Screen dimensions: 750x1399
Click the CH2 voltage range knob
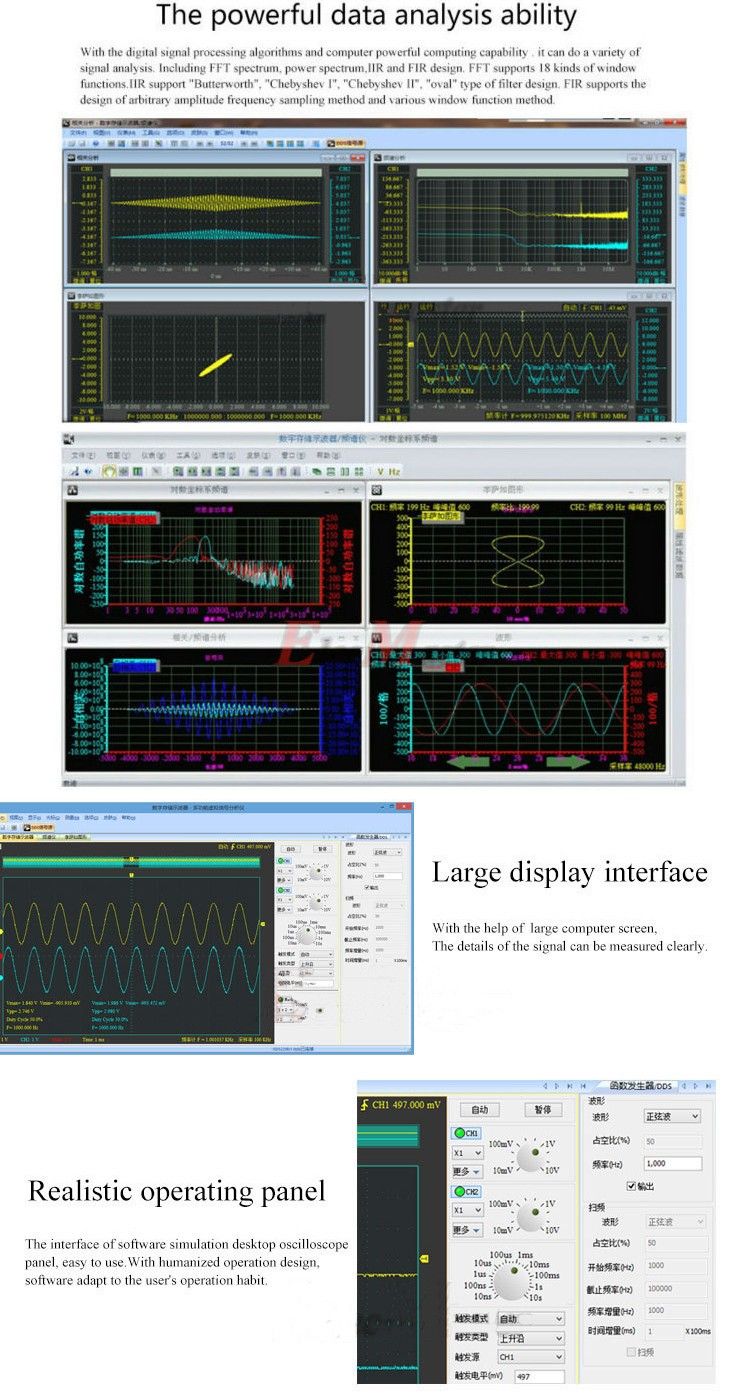tap(529, 1216)
